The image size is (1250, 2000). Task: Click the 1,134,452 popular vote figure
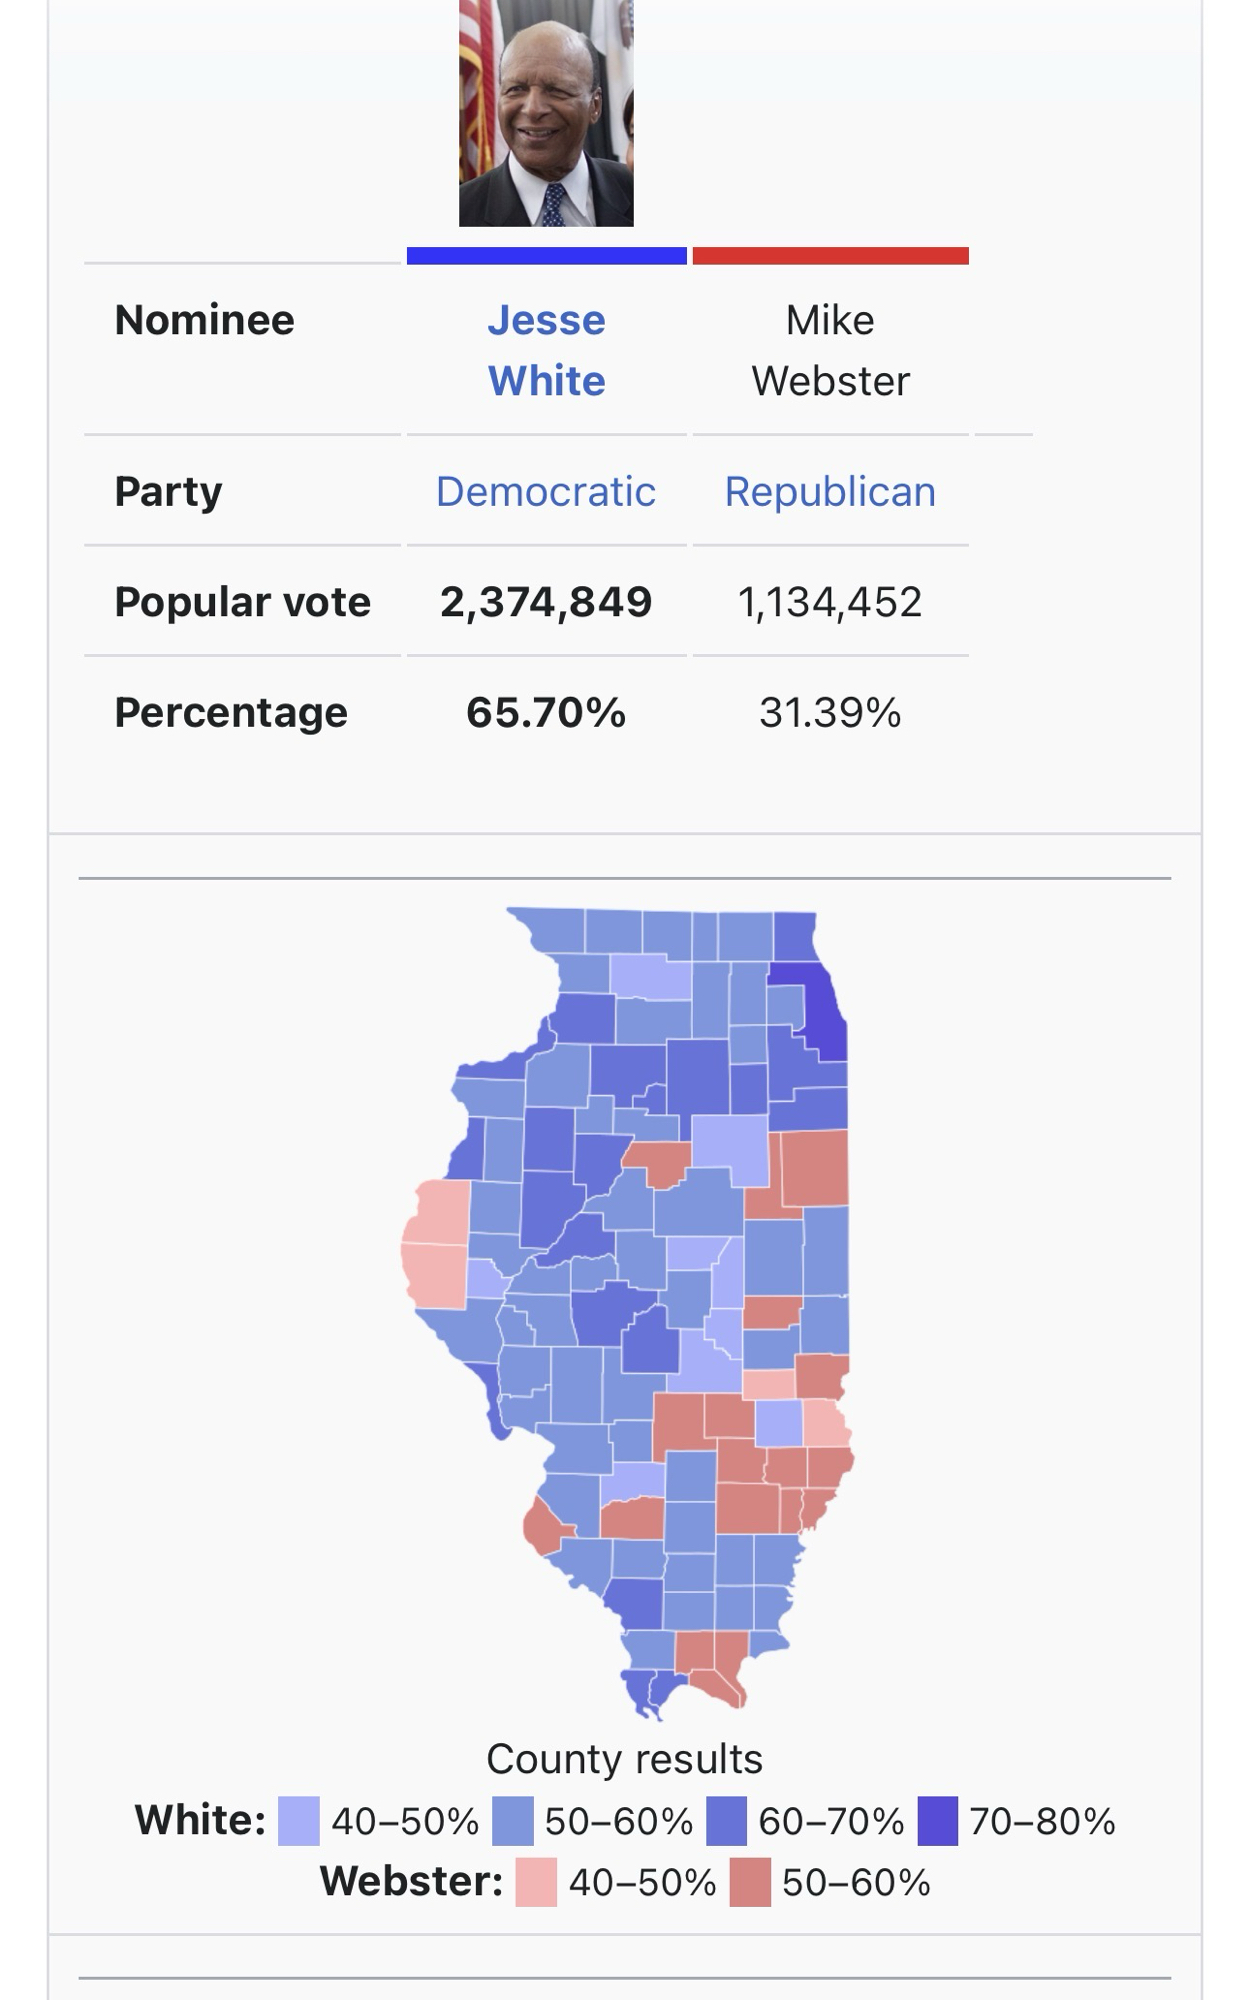coord(830,602)
